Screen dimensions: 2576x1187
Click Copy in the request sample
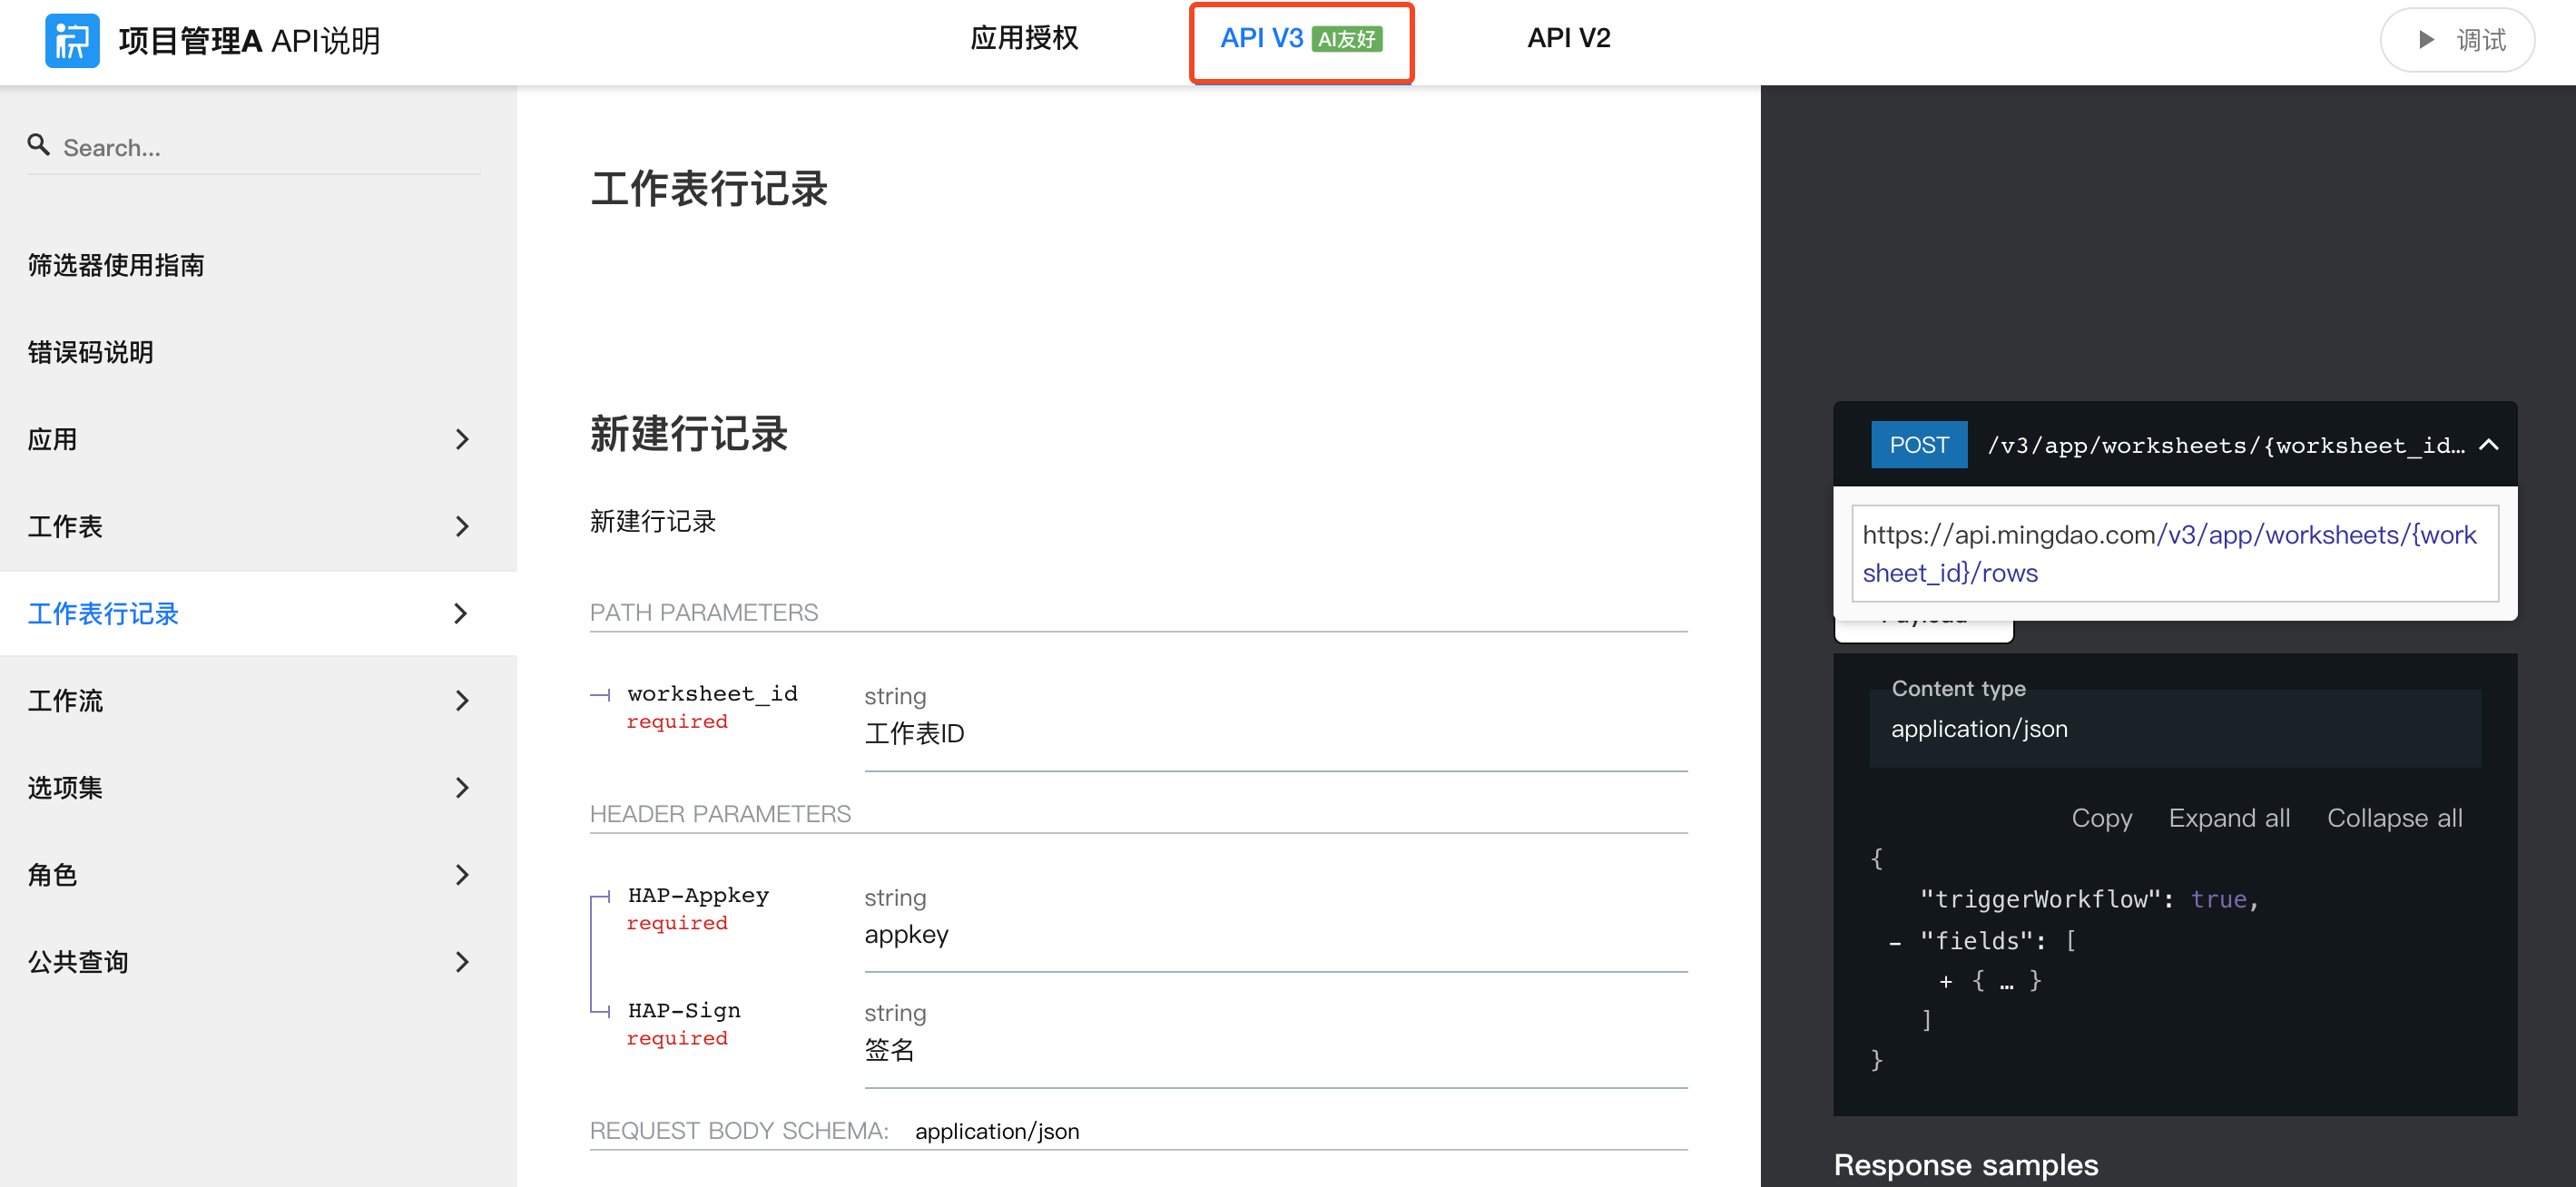[2101, 818]
